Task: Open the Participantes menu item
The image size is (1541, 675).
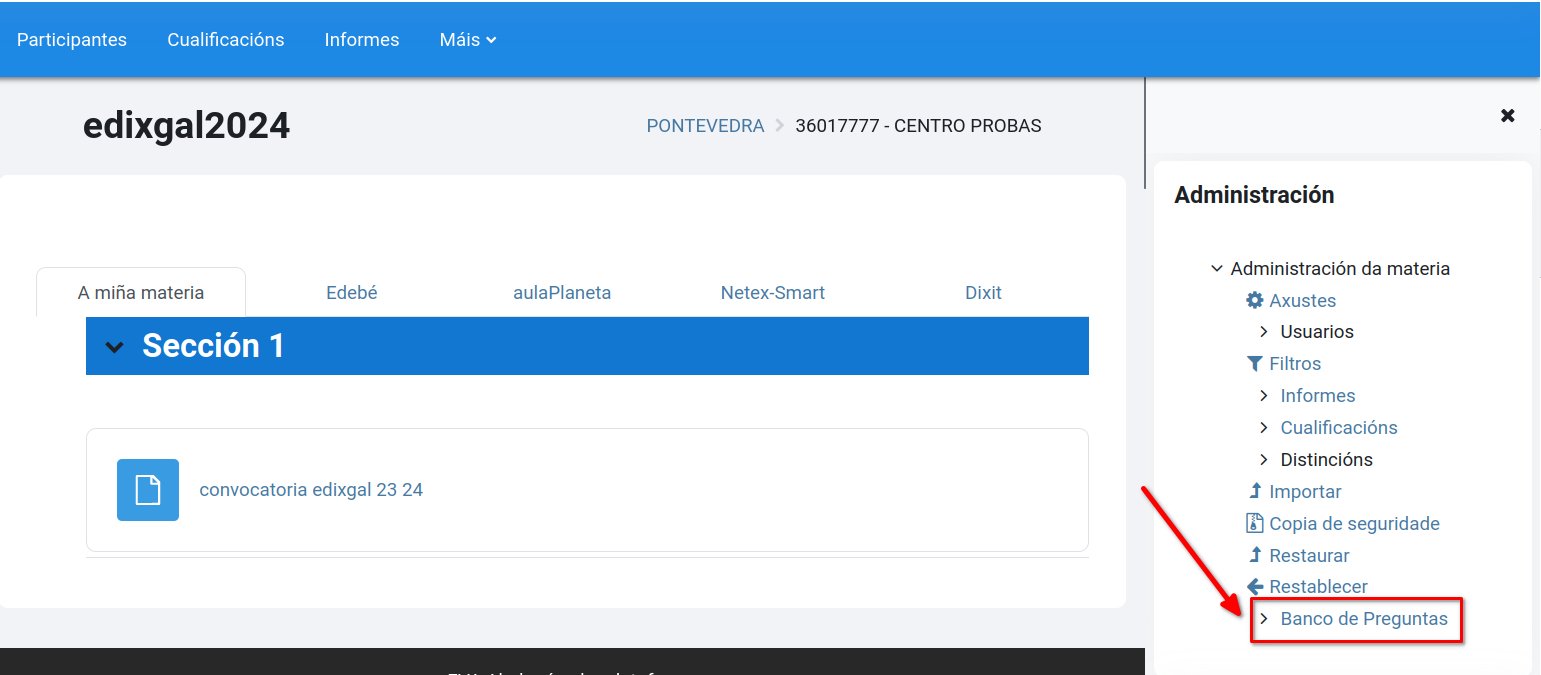Action: (x=71, y=40)
